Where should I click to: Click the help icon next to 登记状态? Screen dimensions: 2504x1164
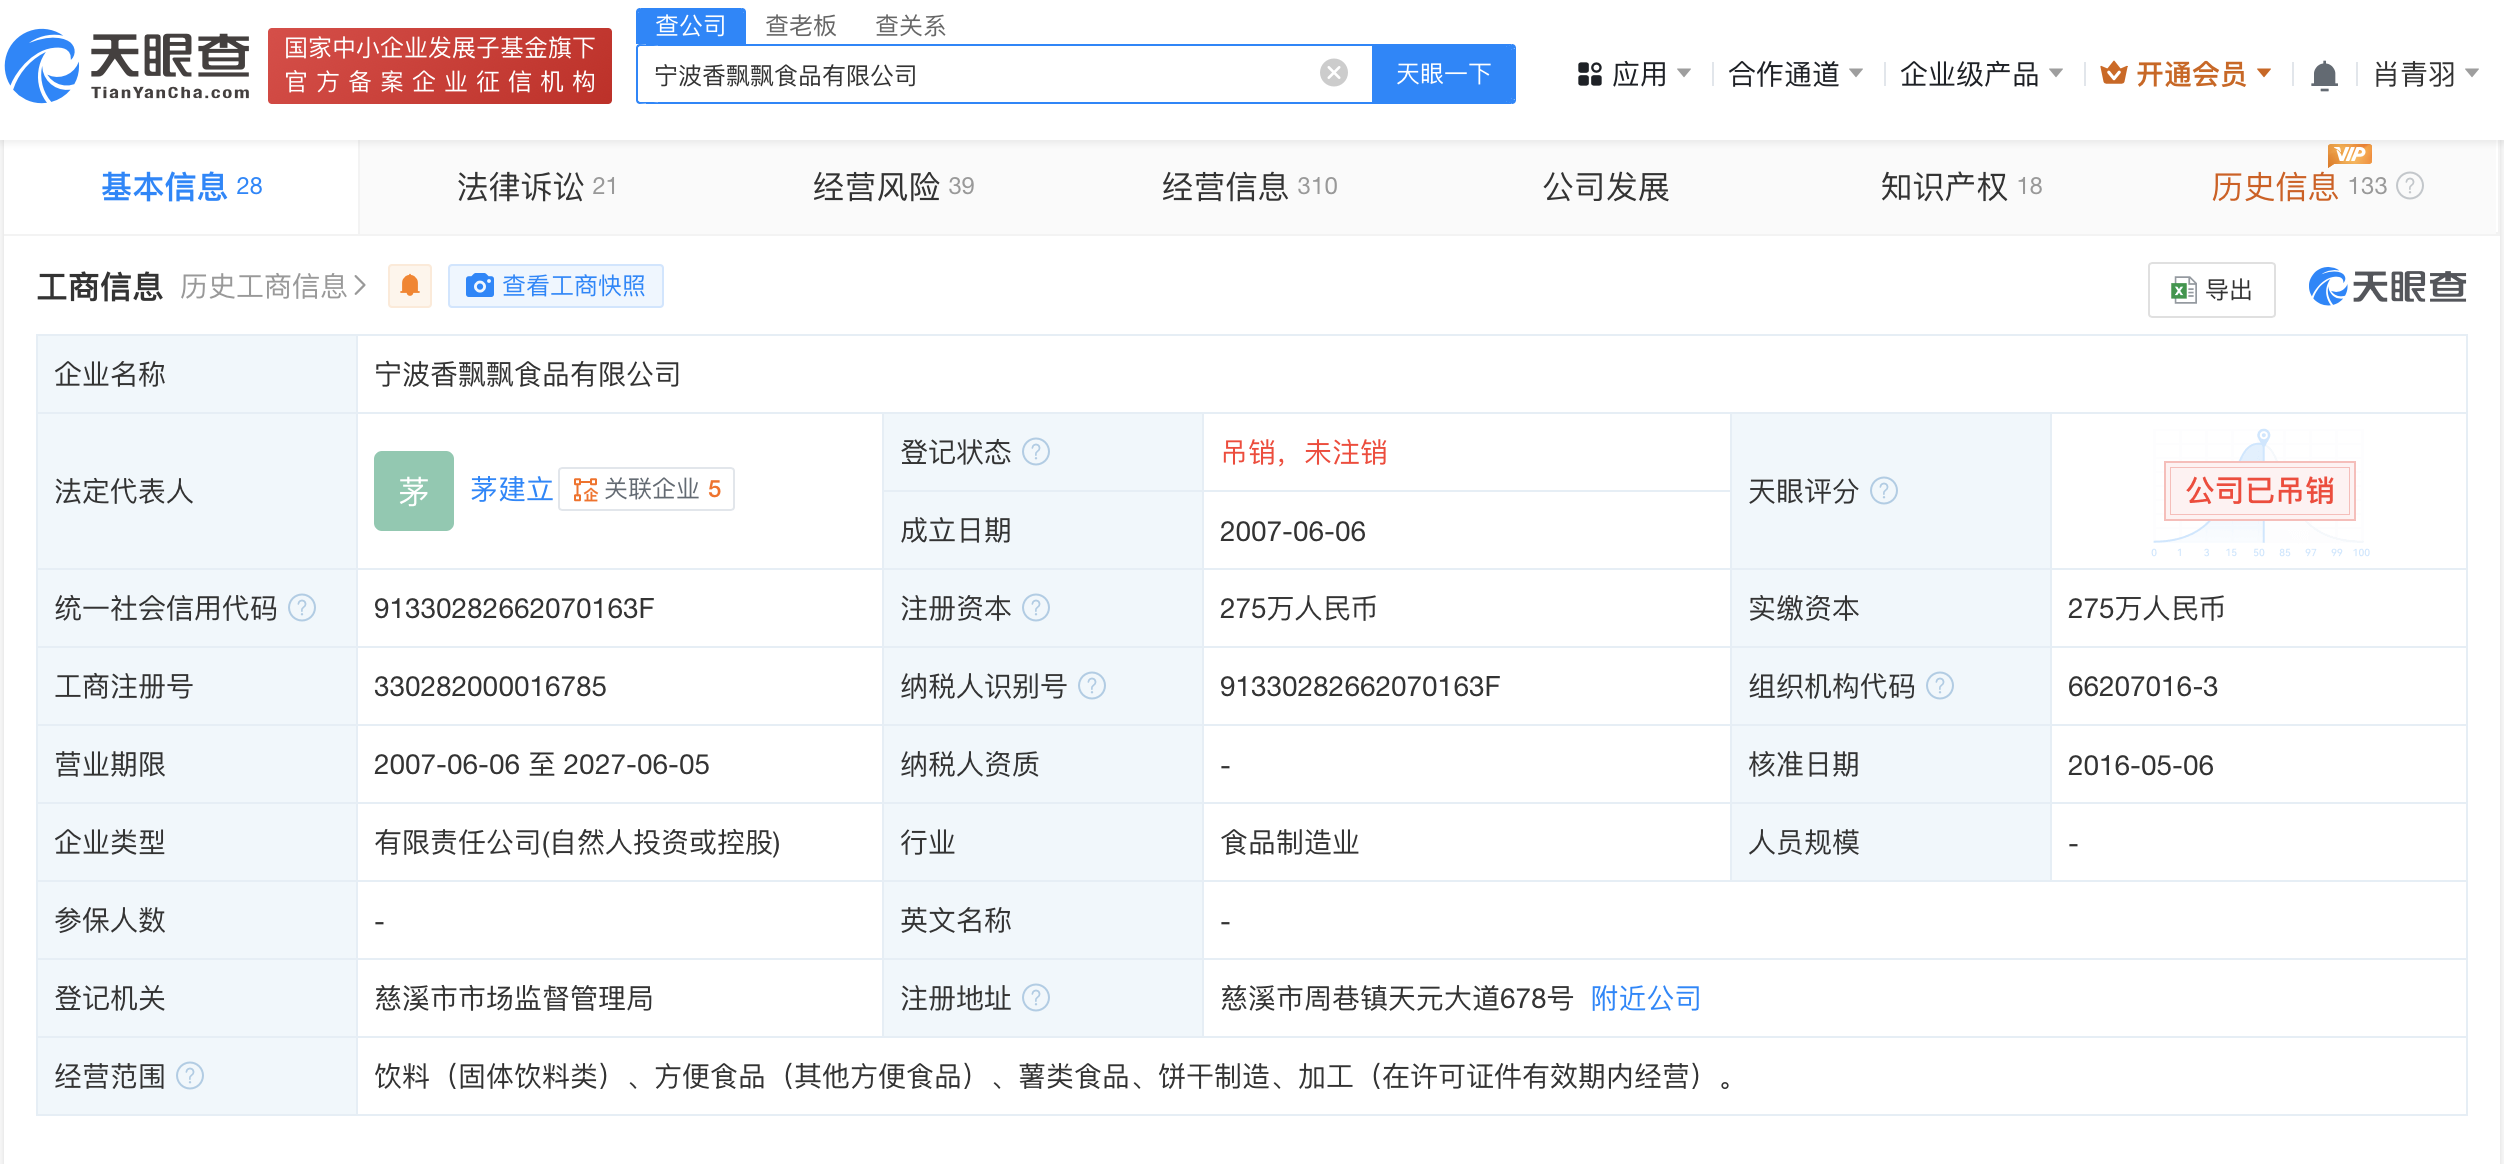(1037, 452)
